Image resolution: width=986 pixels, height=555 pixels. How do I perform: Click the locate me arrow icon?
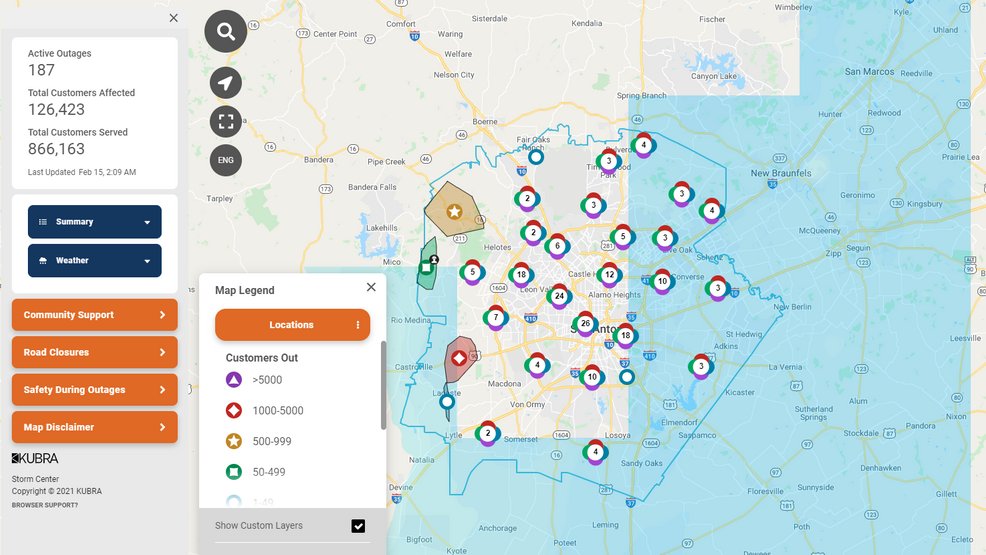[226, 83]
